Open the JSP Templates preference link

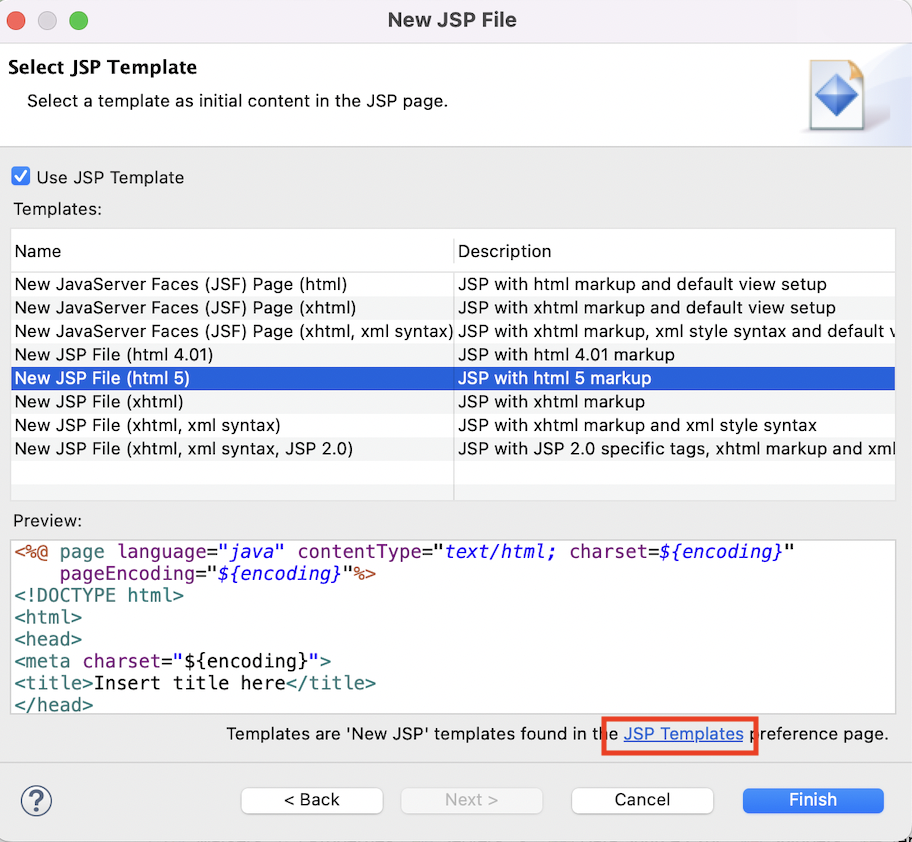pyautogui.click(x=683, y=734)
